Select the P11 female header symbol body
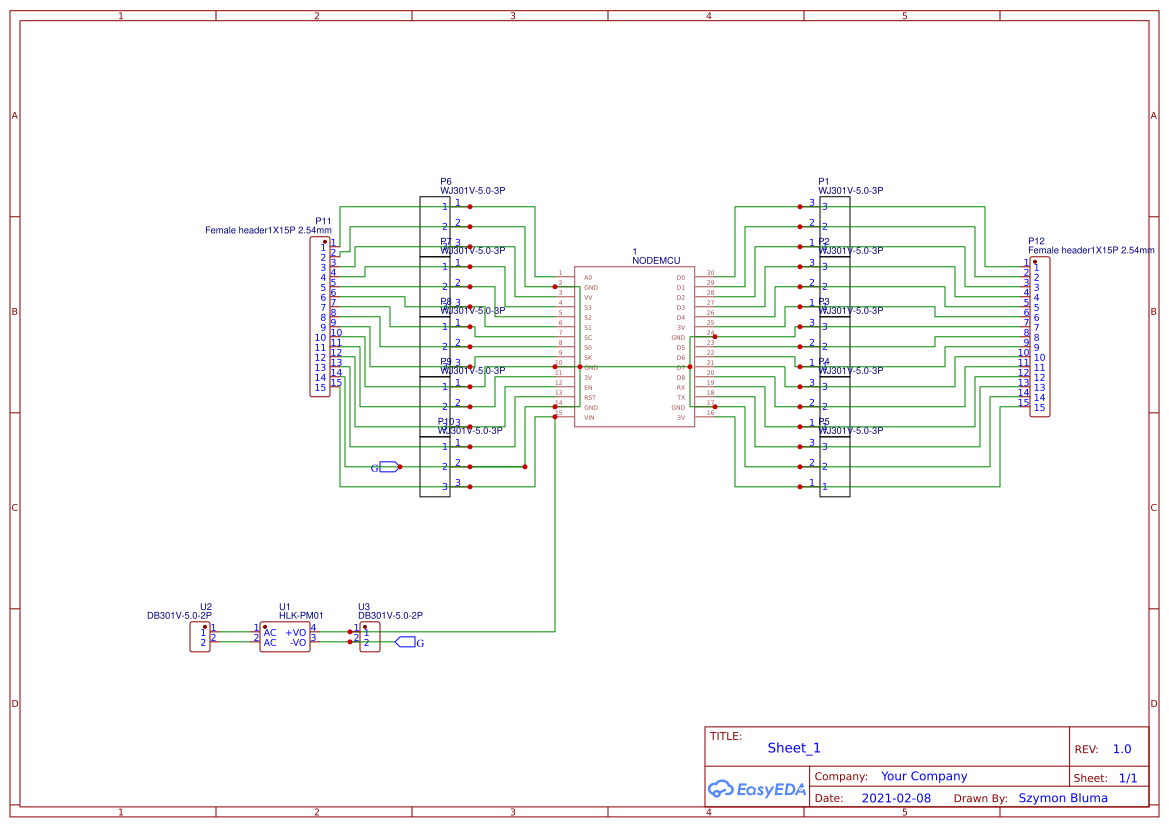The width and height of the screenshot is (1169, 827). [x=320, y=317]
